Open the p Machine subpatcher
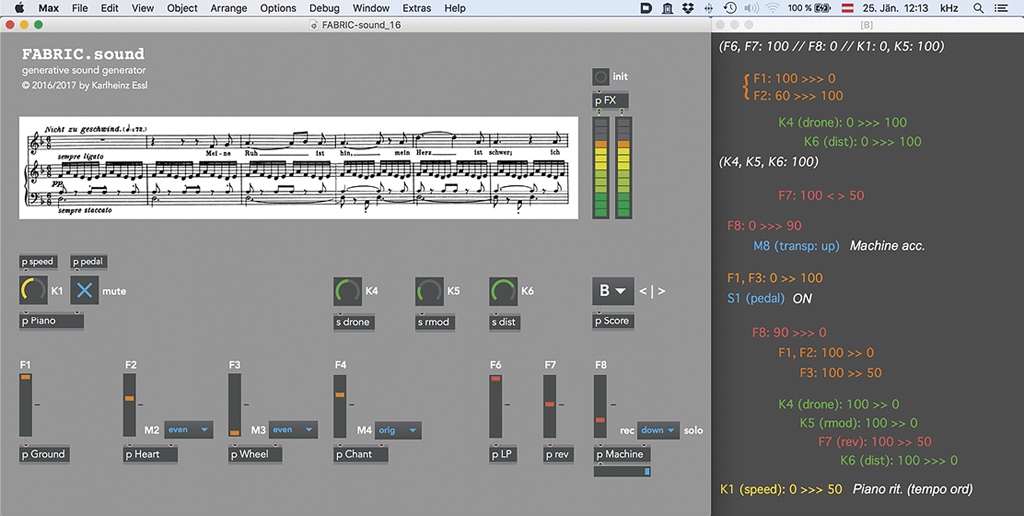The image size is (1024, 516). [622, 455]
